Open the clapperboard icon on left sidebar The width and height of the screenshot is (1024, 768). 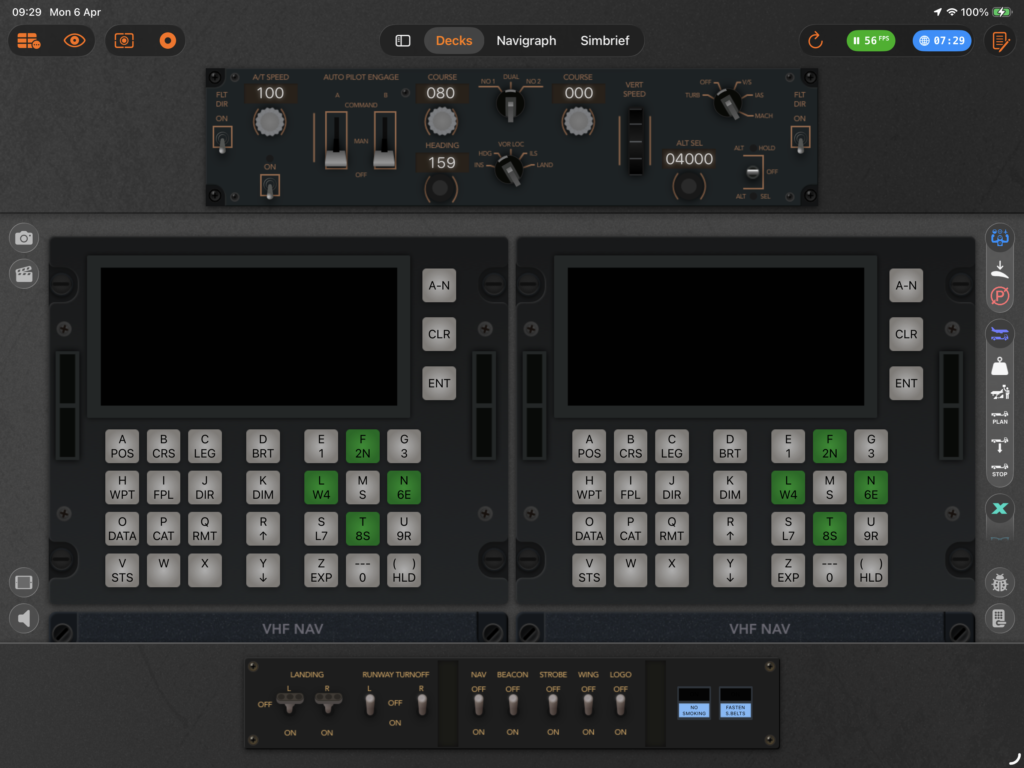coord(24,273)
